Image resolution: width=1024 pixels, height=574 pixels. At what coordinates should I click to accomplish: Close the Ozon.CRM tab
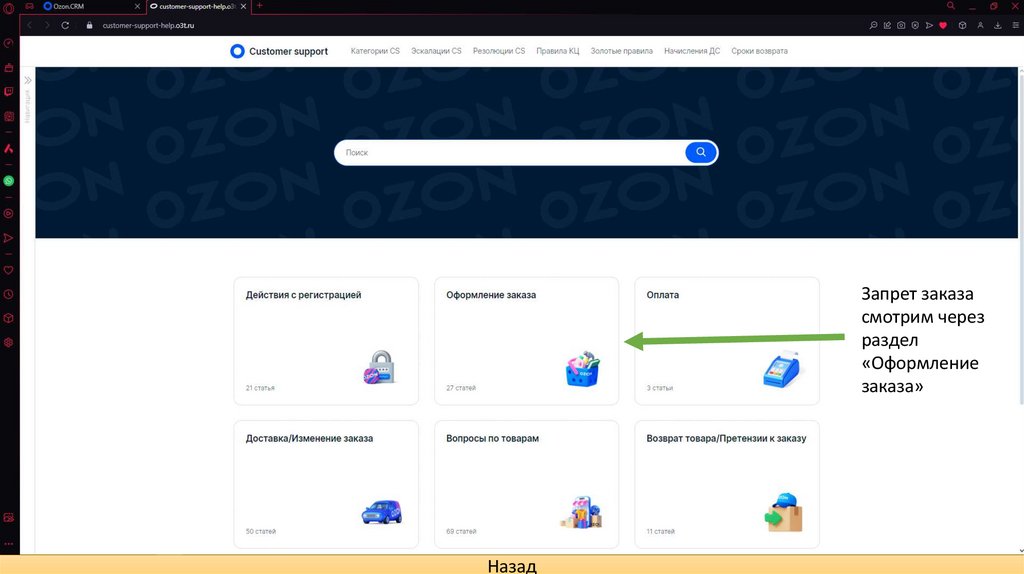[x=137, y=7]
